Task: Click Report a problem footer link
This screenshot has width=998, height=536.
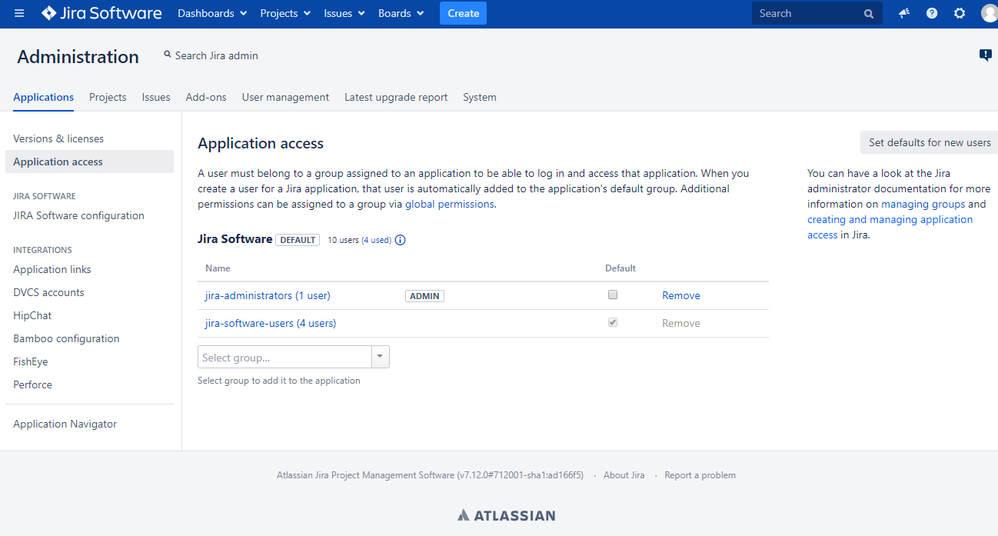Action: click(x=700, y=476)
